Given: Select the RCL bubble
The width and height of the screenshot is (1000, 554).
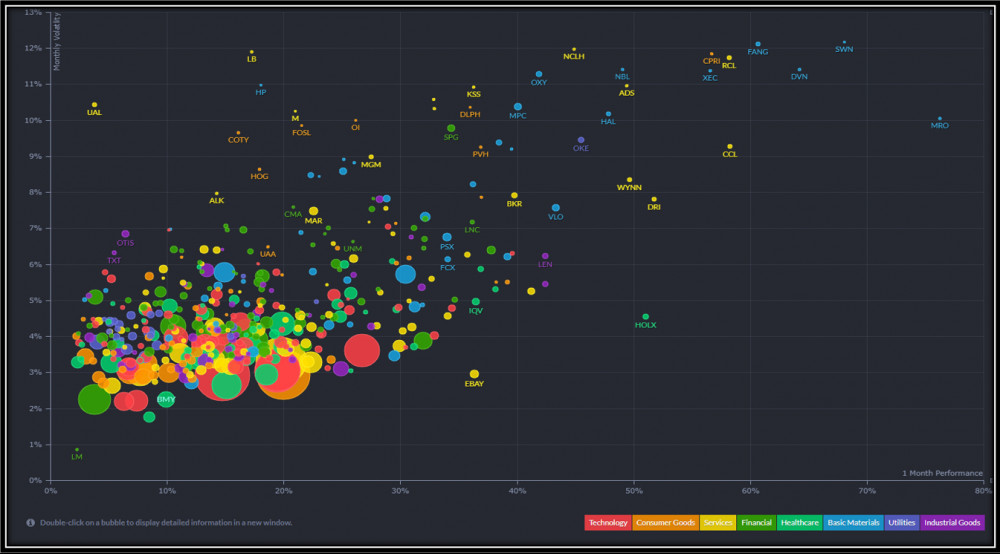Looking at the screenshot, I should (x=729, y=58).
